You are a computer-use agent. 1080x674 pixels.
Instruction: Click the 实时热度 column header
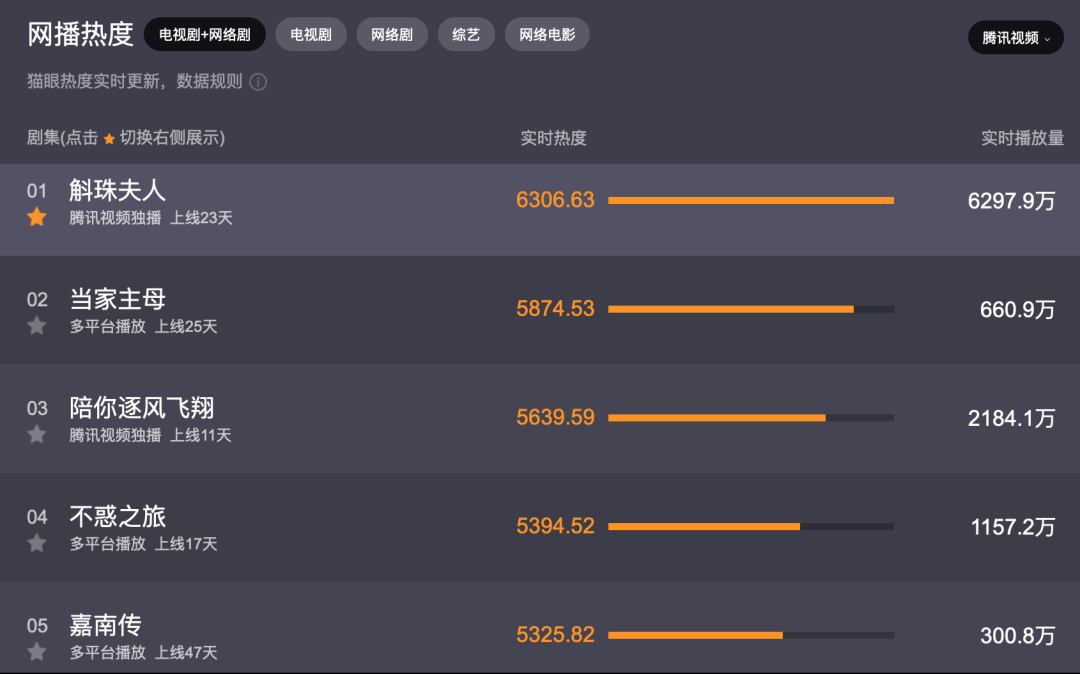click(553, 138)
